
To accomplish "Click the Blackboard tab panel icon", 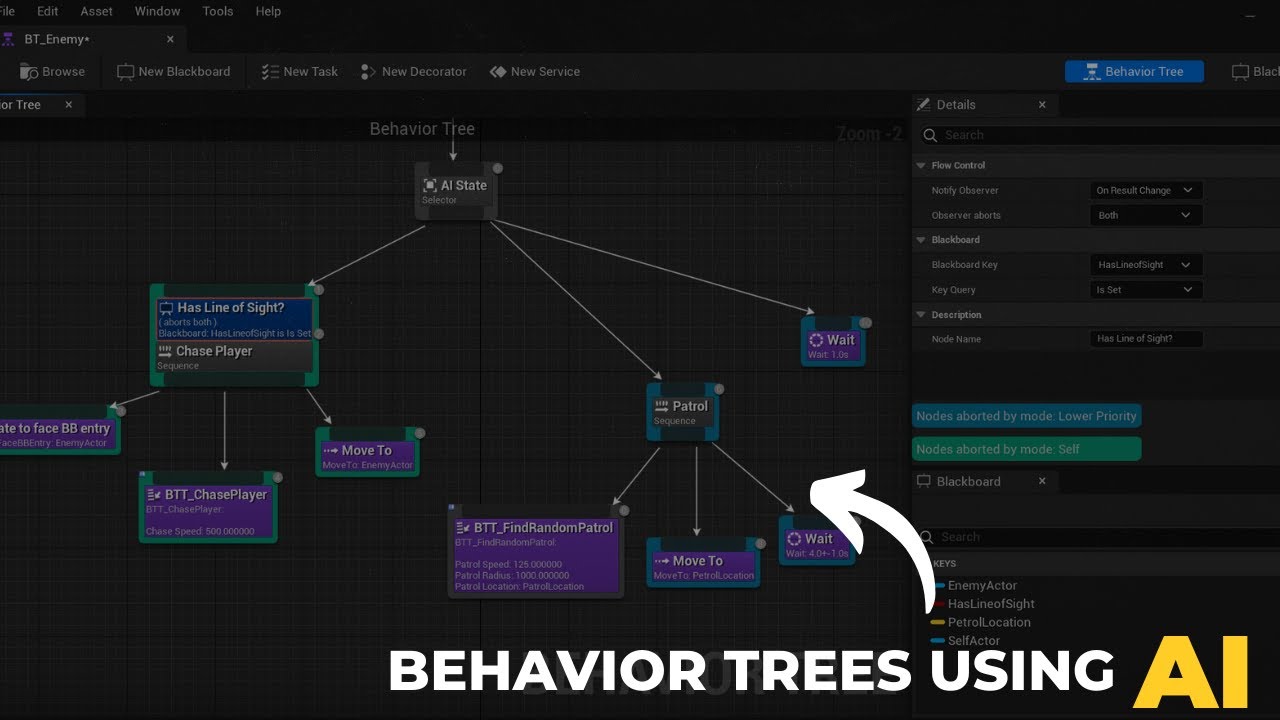I will point(924,481).
